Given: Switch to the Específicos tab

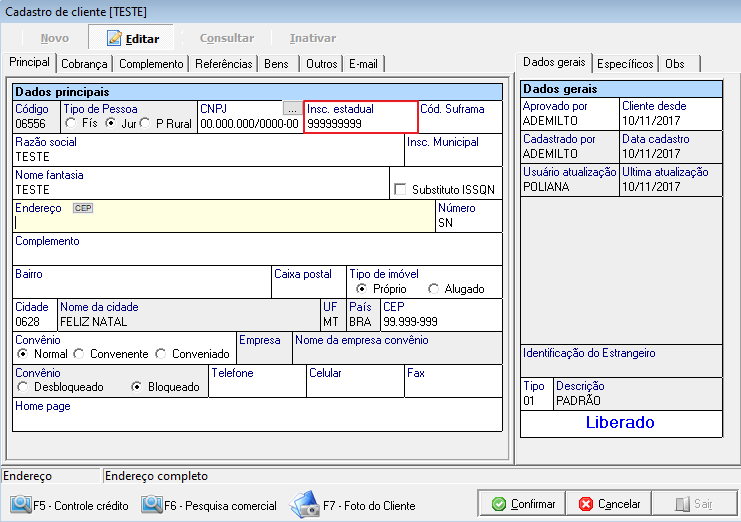Looking at the screenshot, I should pos(625,64).
